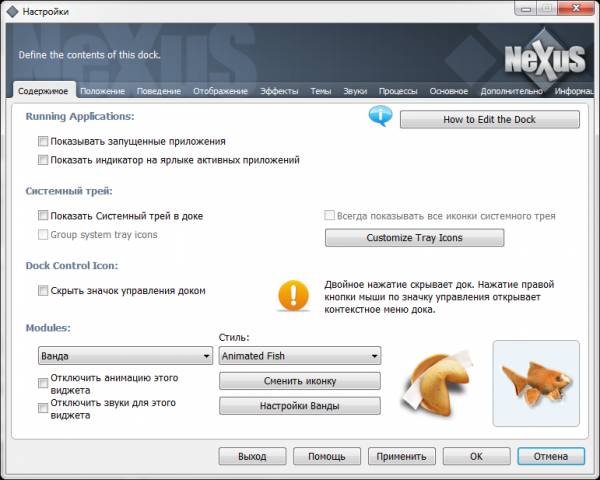600x480 pixels.
Task: Click the Отмена button
Action: [551, 456]
